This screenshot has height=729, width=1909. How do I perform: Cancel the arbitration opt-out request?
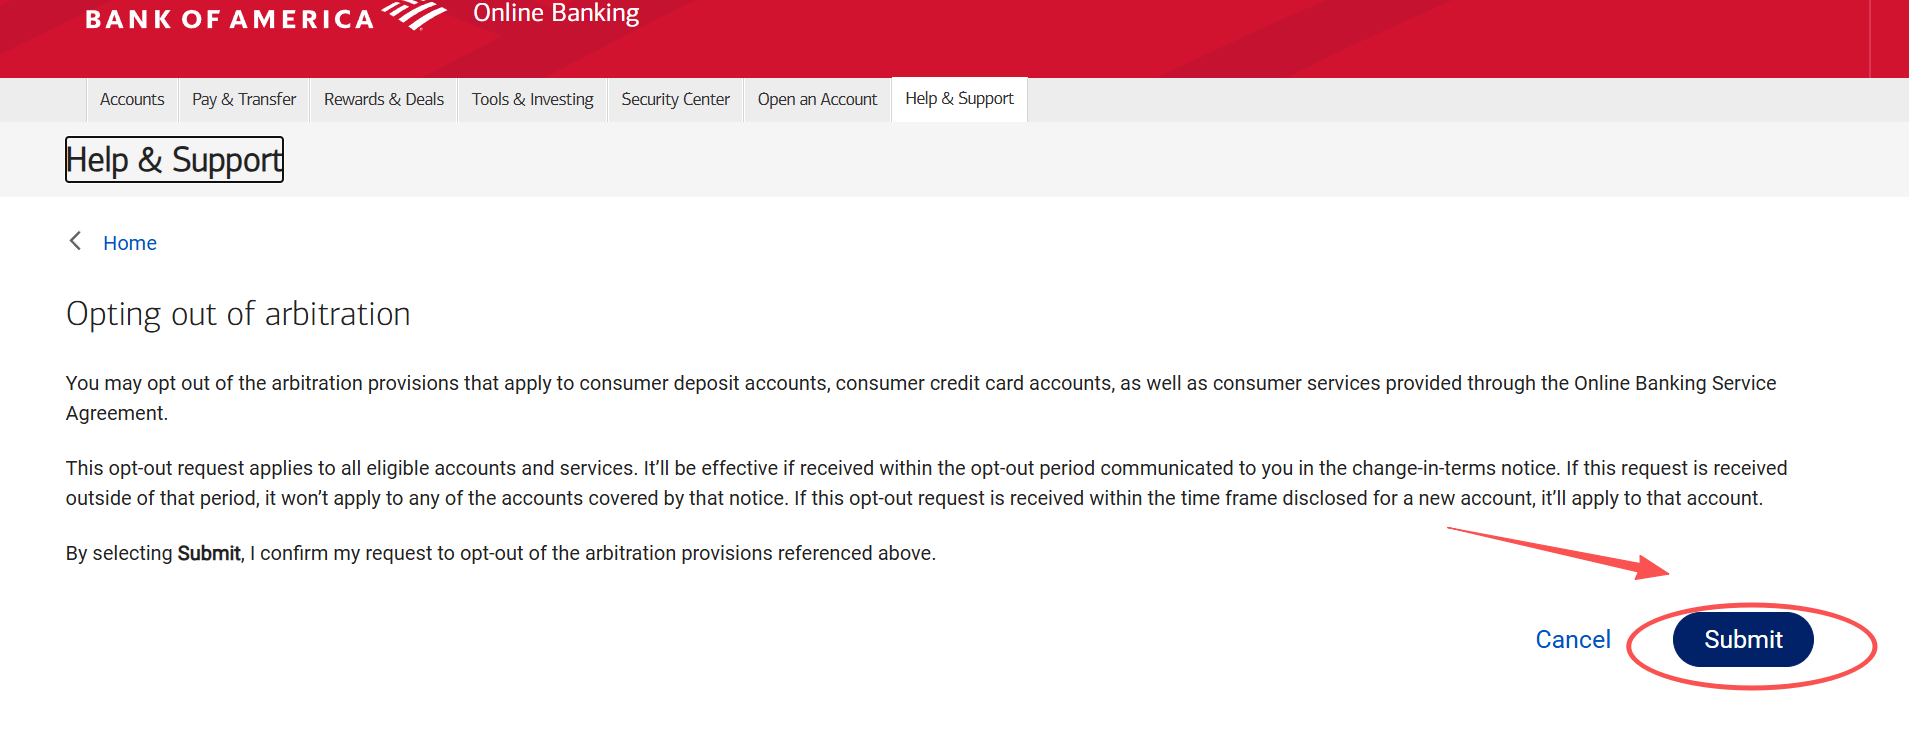1573,640
